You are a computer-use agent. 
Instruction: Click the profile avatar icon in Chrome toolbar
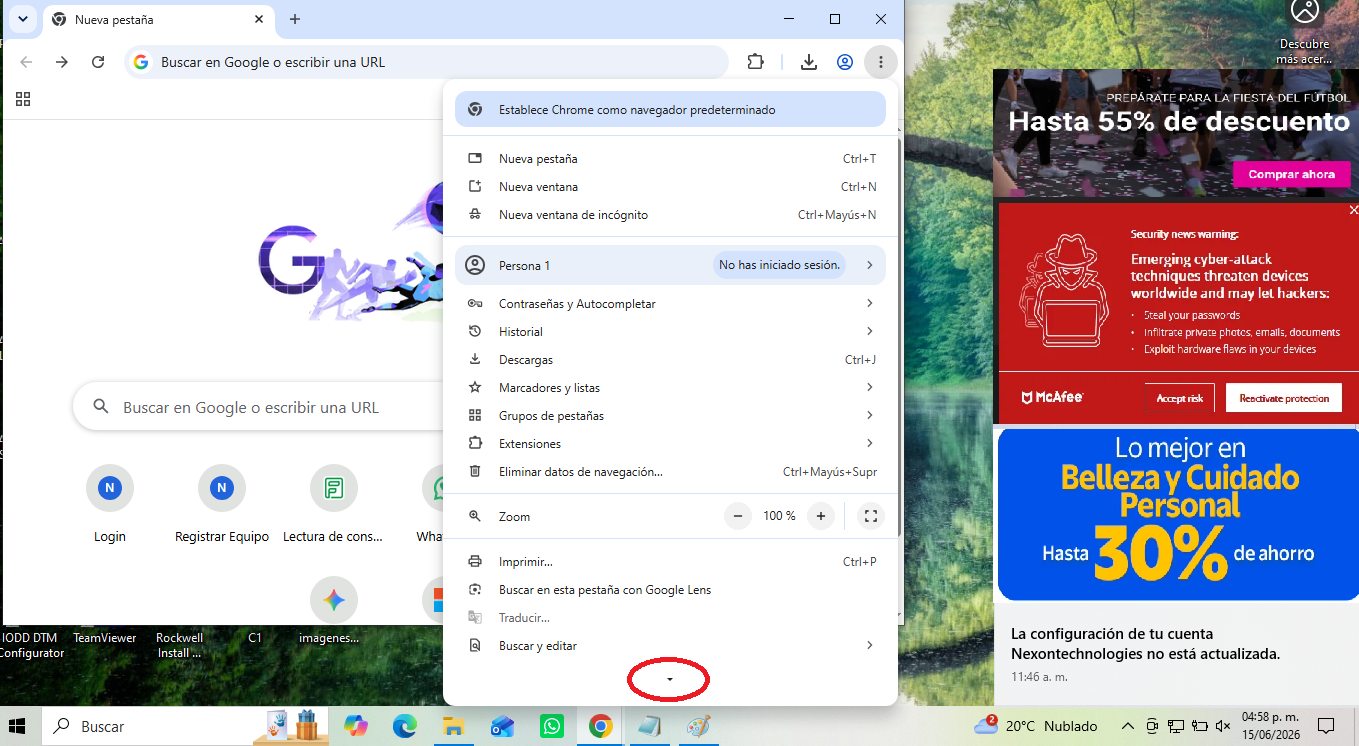tap(845, 62)
